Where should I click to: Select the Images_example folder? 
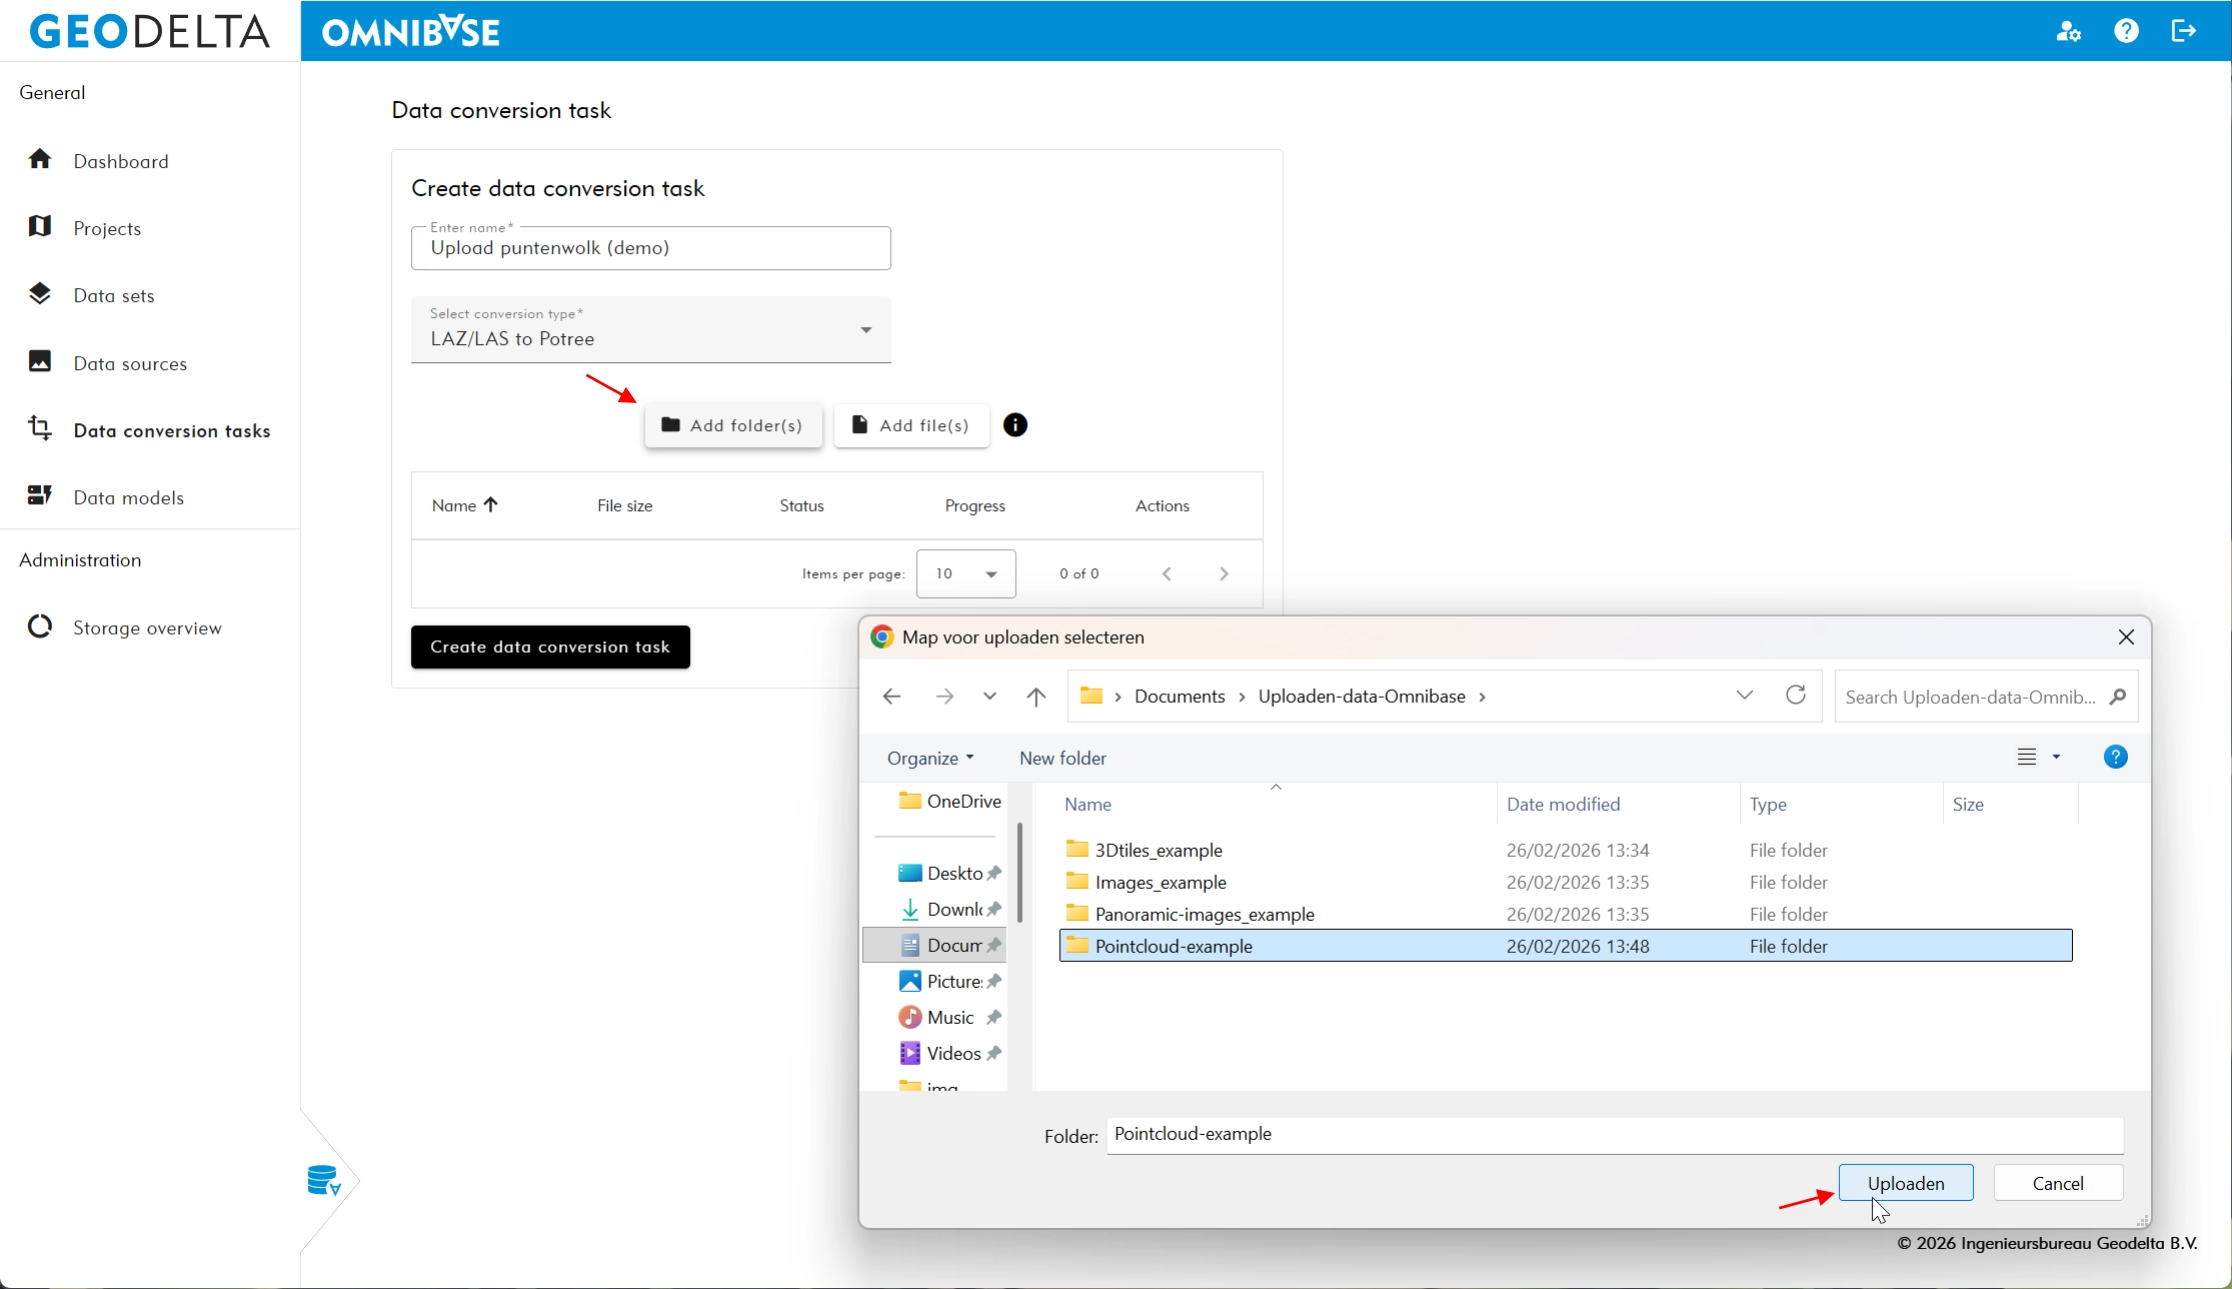1160,882
